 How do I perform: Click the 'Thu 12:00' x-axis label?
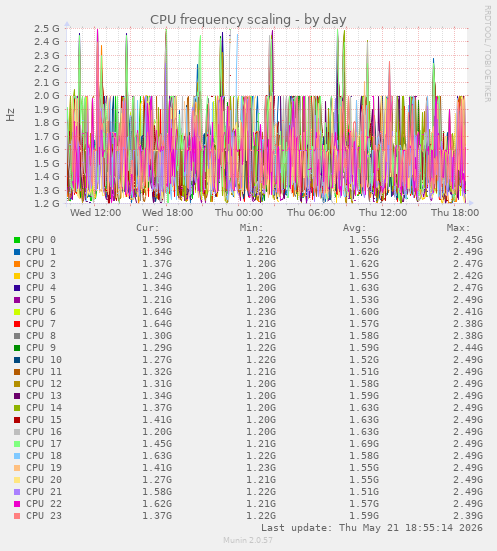coord(383,213)
